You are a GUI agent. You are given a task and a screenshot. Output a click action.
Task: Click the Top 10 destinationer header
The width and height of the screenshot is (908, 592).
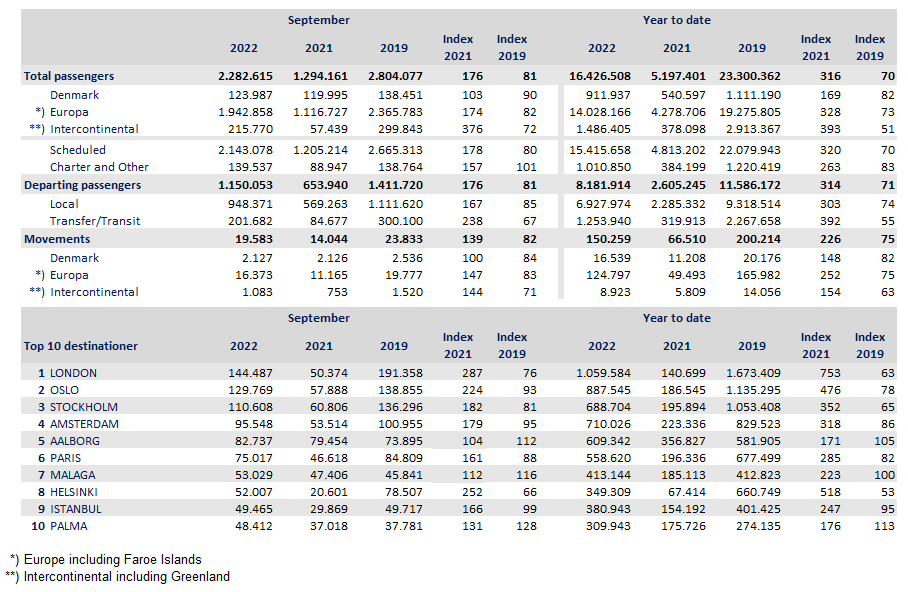pos(81,346)
